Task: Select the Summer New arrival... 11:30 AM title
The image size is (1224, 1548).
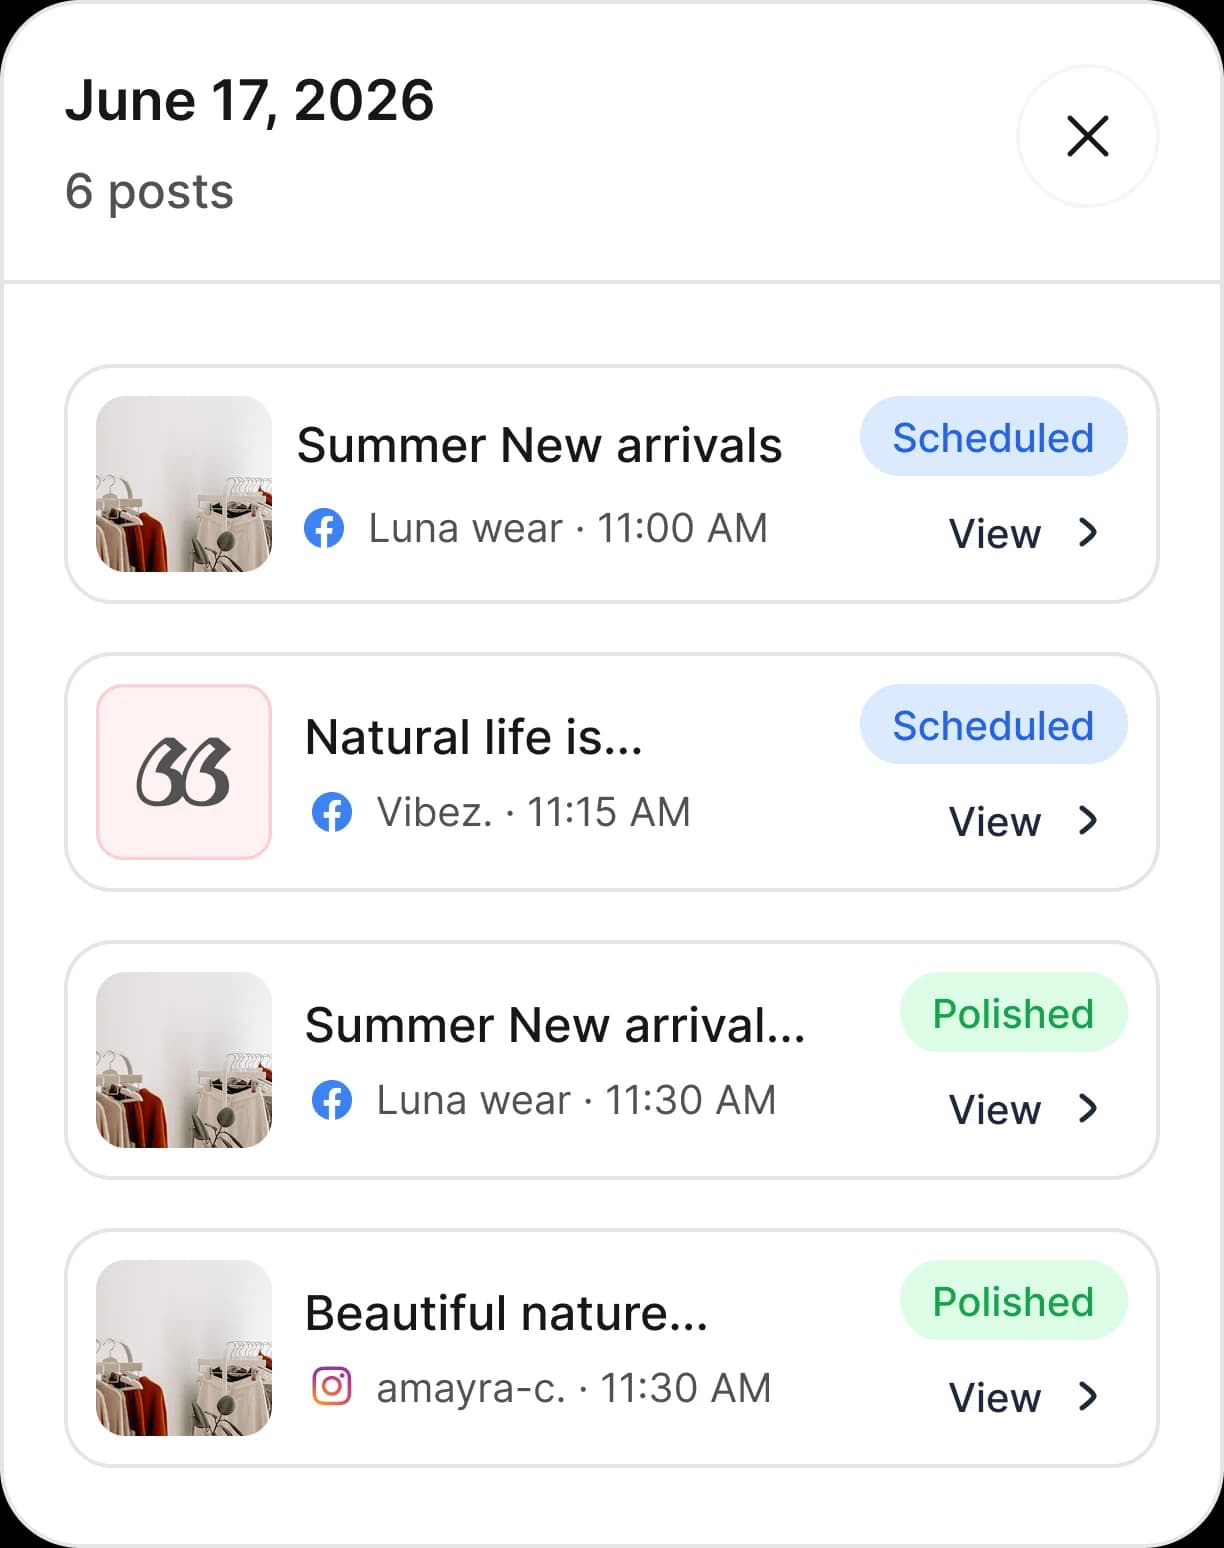Action: coord(555,1025)
